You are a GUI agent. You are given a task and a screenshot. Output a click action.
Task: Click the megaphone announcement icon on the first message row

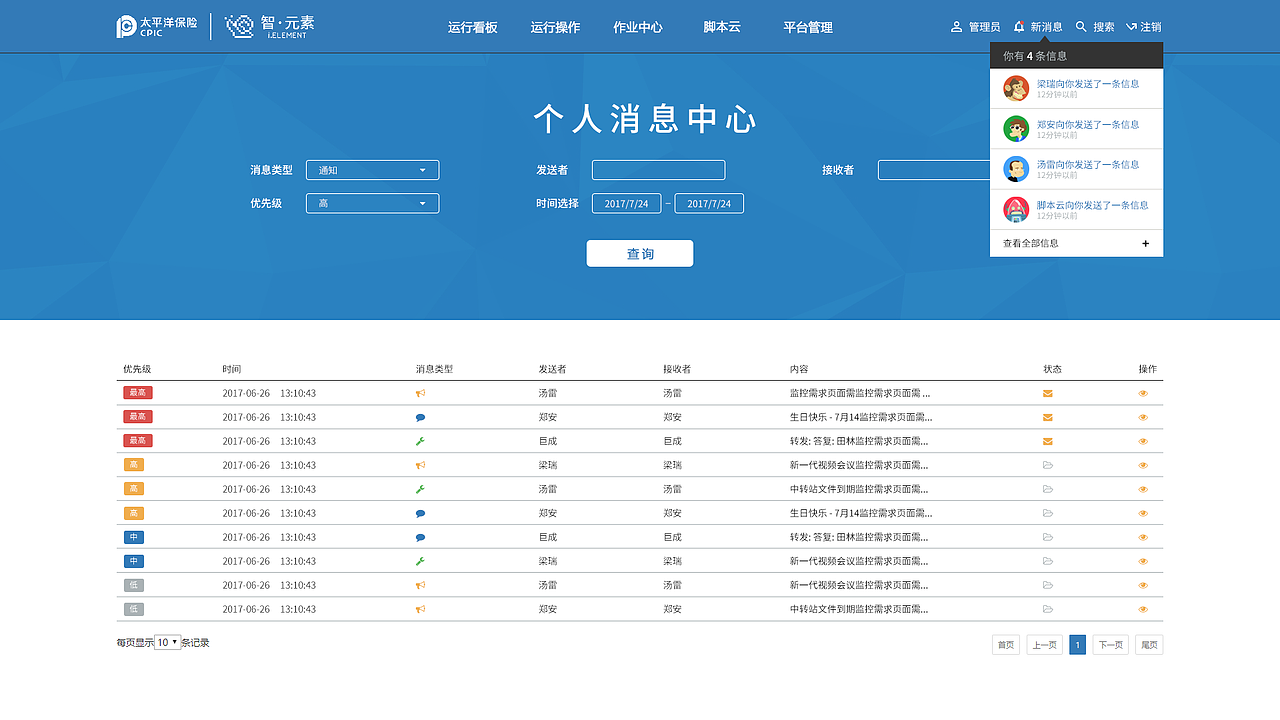(x=420, y=393)
